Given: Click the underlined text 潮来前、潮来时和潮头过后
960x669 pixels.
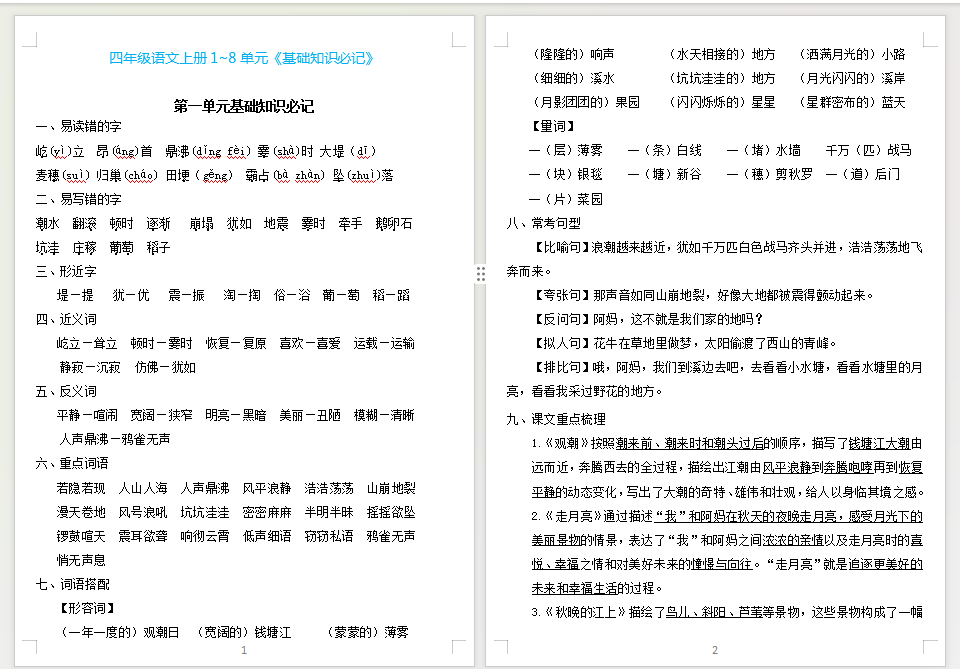Looking at the screenshot, I should (x=690, y=443).
